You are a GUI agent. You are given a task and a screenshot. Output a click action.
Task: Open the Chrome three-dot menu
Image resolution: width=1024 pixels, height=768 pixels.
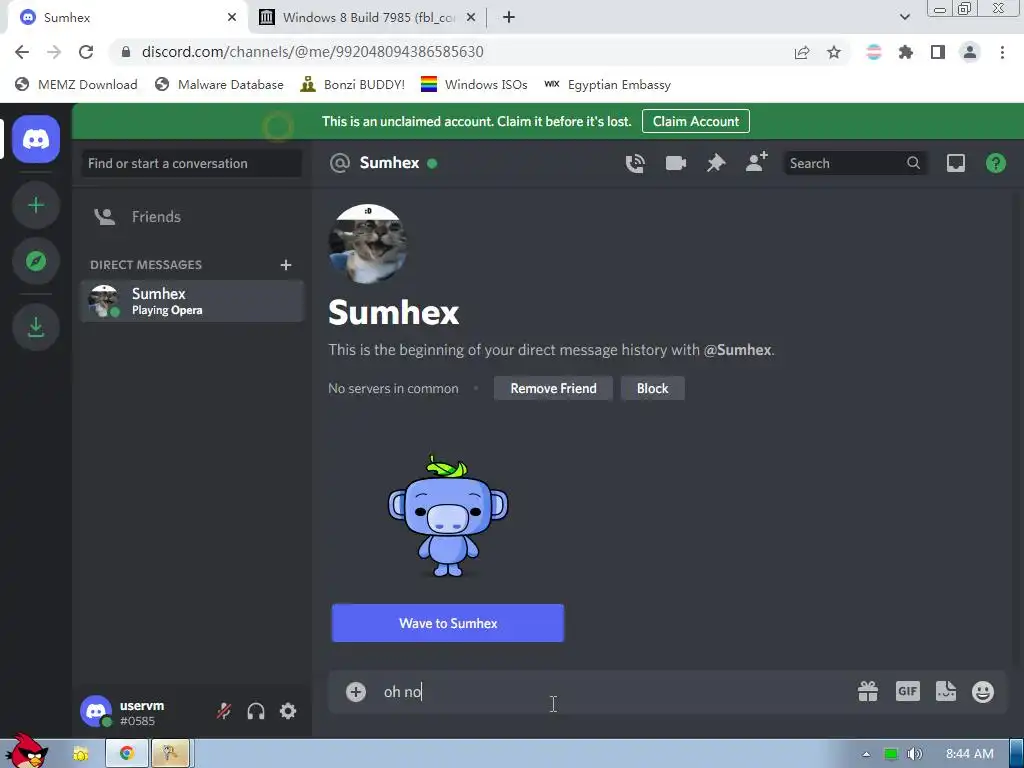[x=1002, y=52]
